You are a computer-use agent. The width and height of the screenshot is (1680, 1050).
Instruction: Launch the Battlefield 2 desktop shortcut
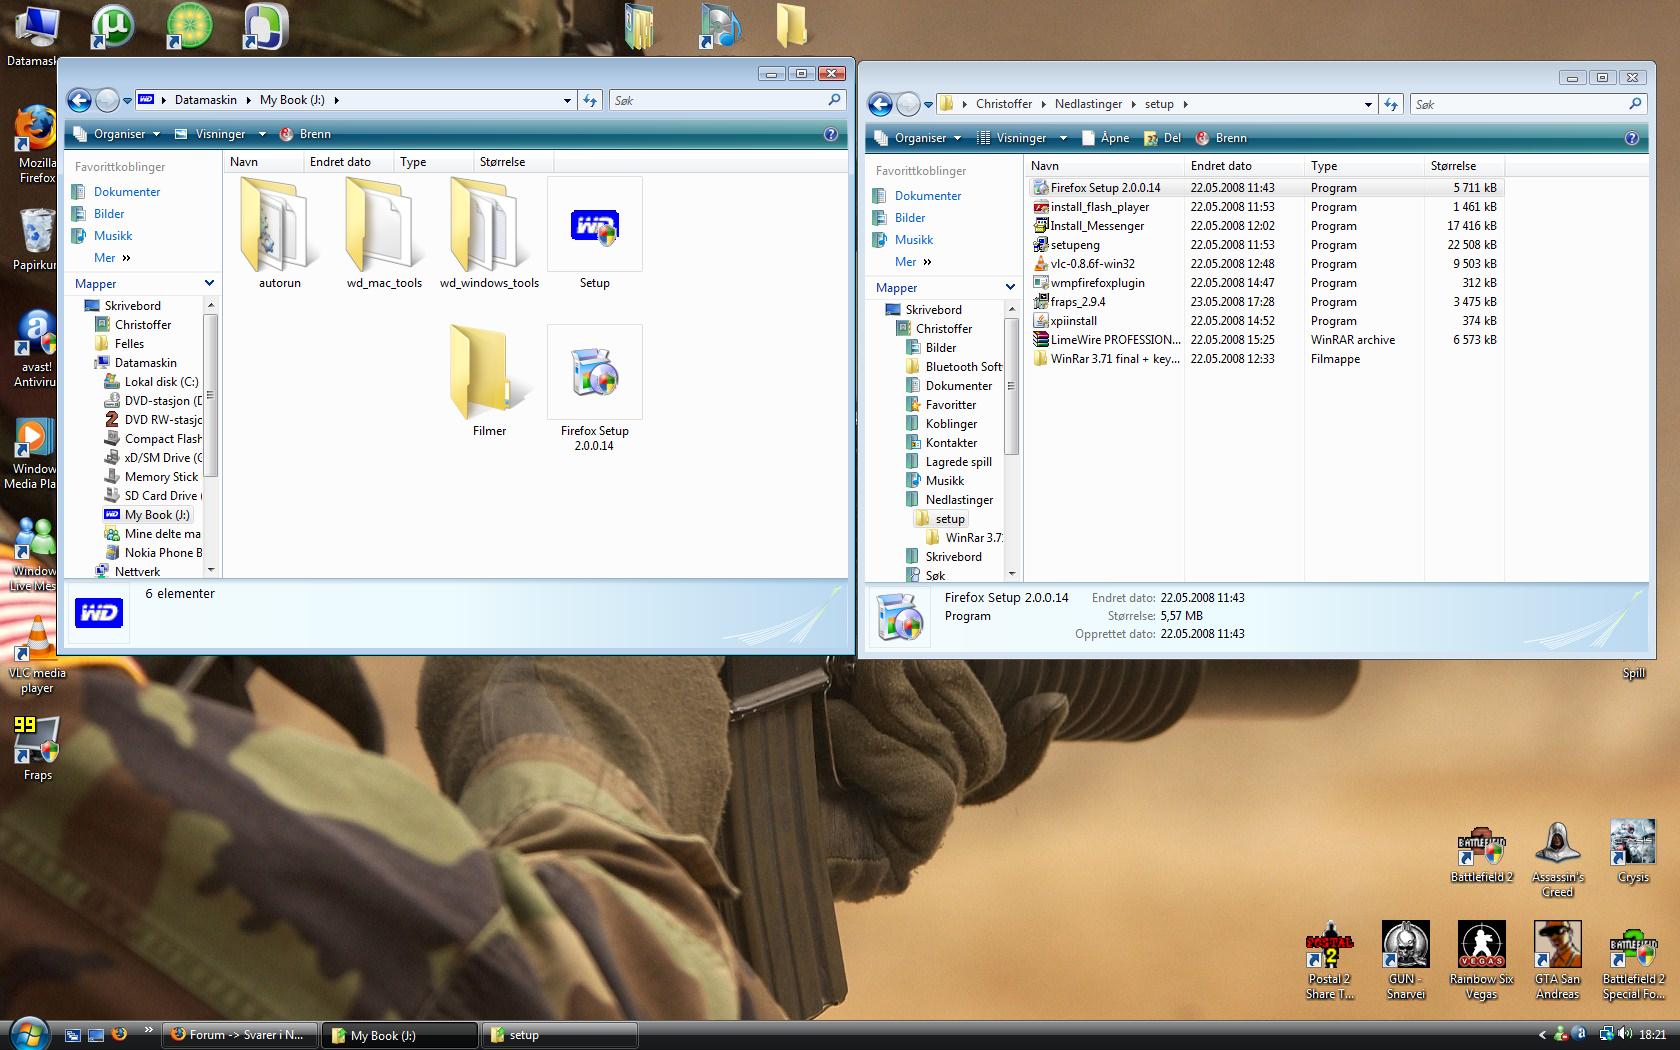tap(1481, 852)
